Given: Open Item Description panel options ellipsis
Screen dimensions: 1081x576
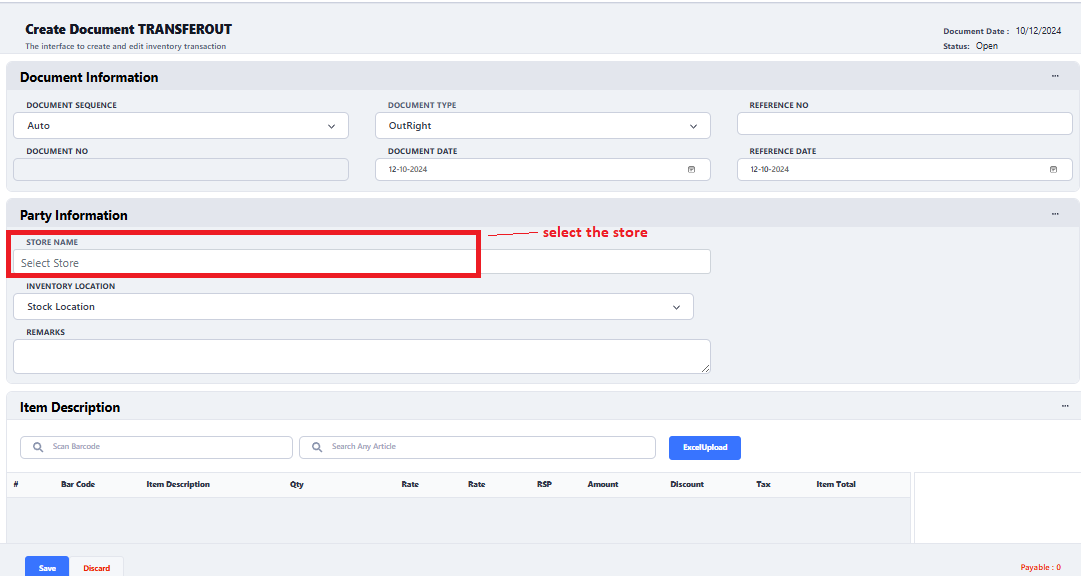Looking at the screenshot, I should pos(1065,407).
